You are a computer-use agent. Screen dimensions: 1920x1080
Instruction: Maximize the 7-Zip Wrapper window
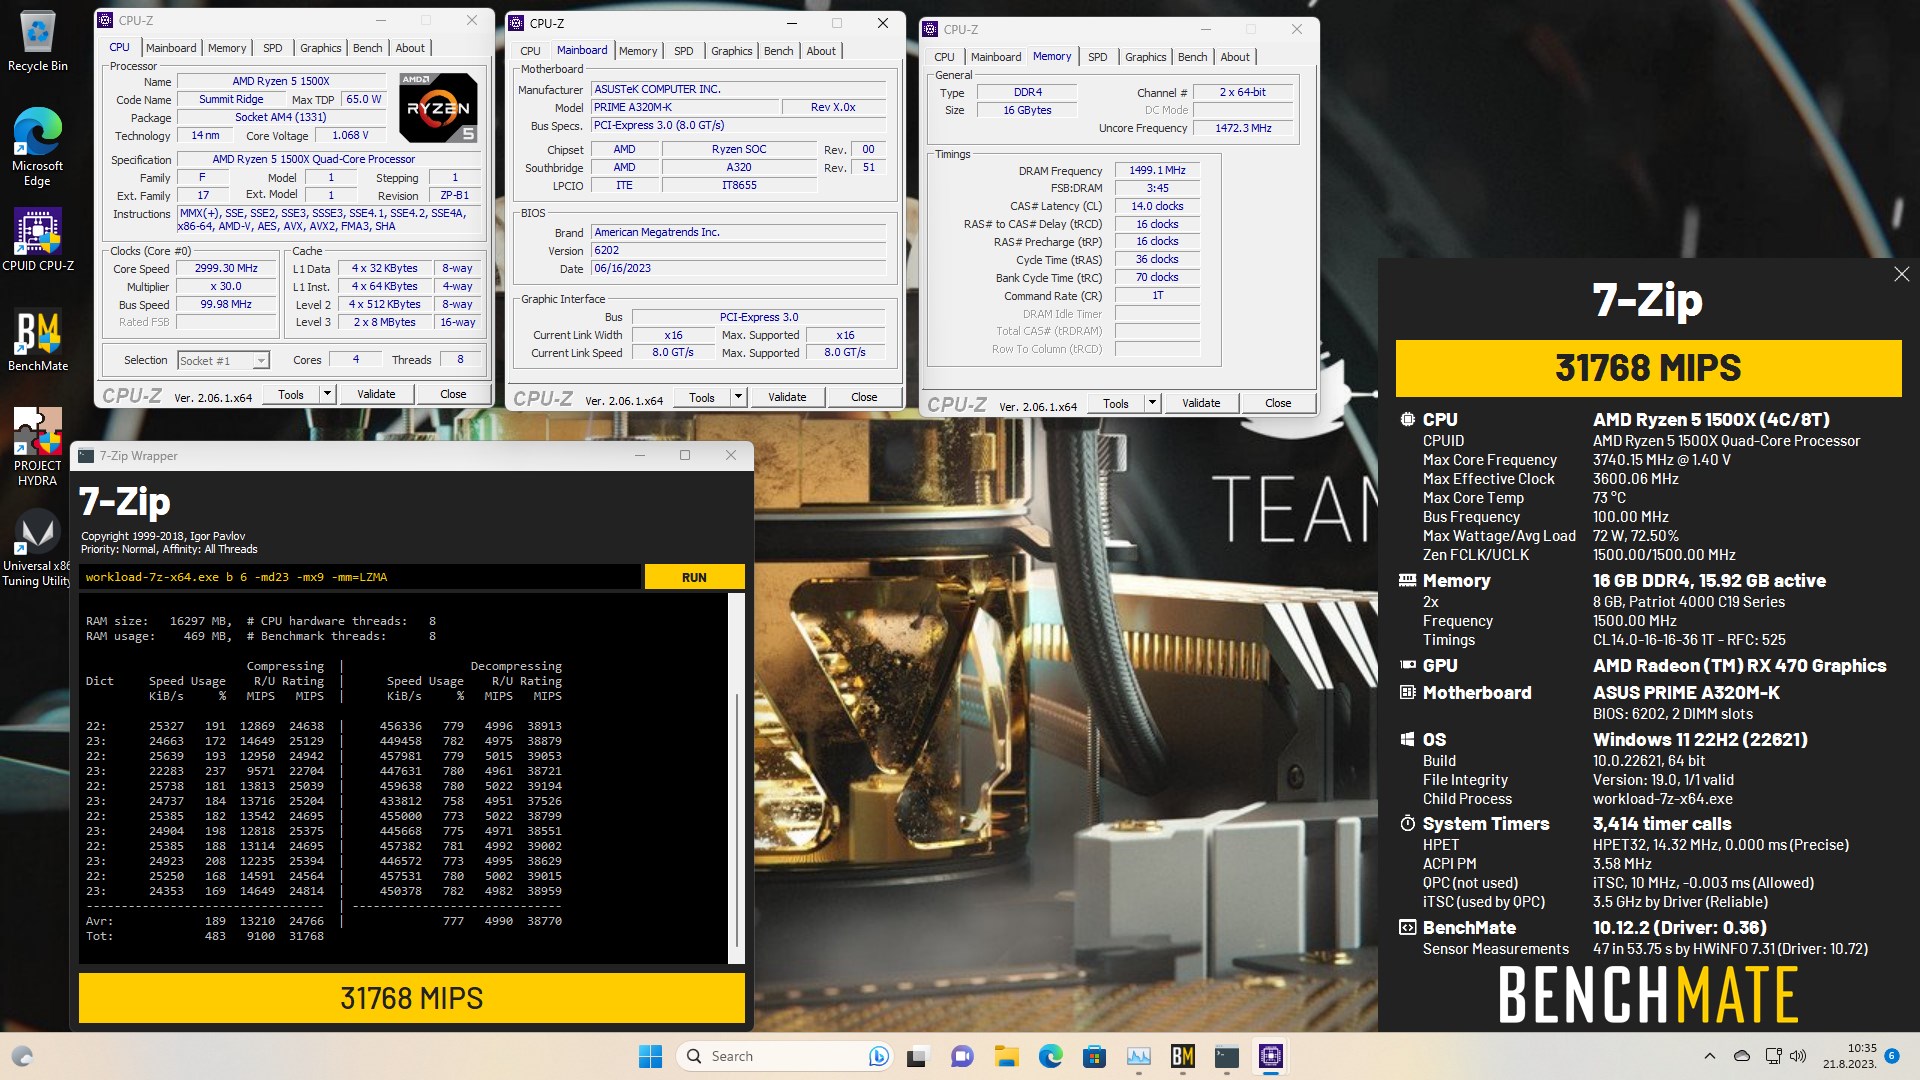click(x=685, y=455)
